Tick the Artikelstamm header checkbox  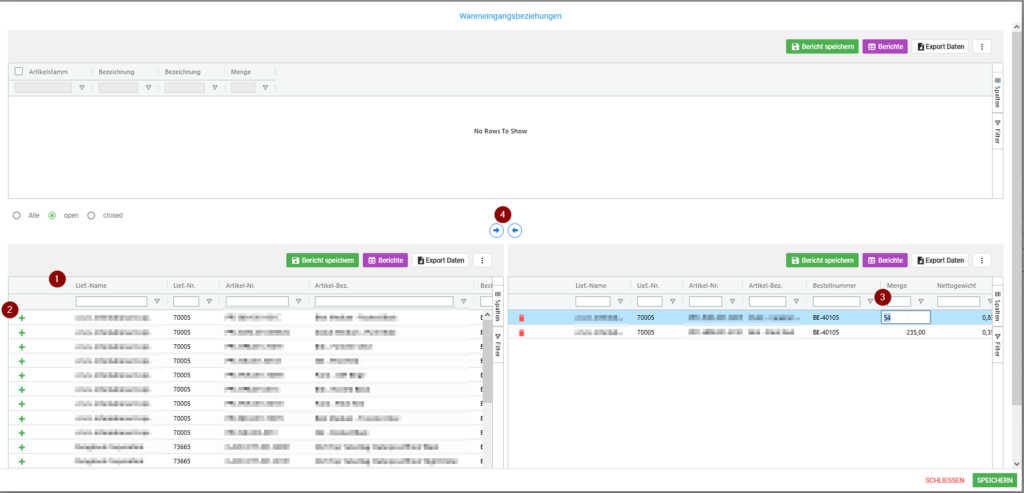tap(19, 72)
